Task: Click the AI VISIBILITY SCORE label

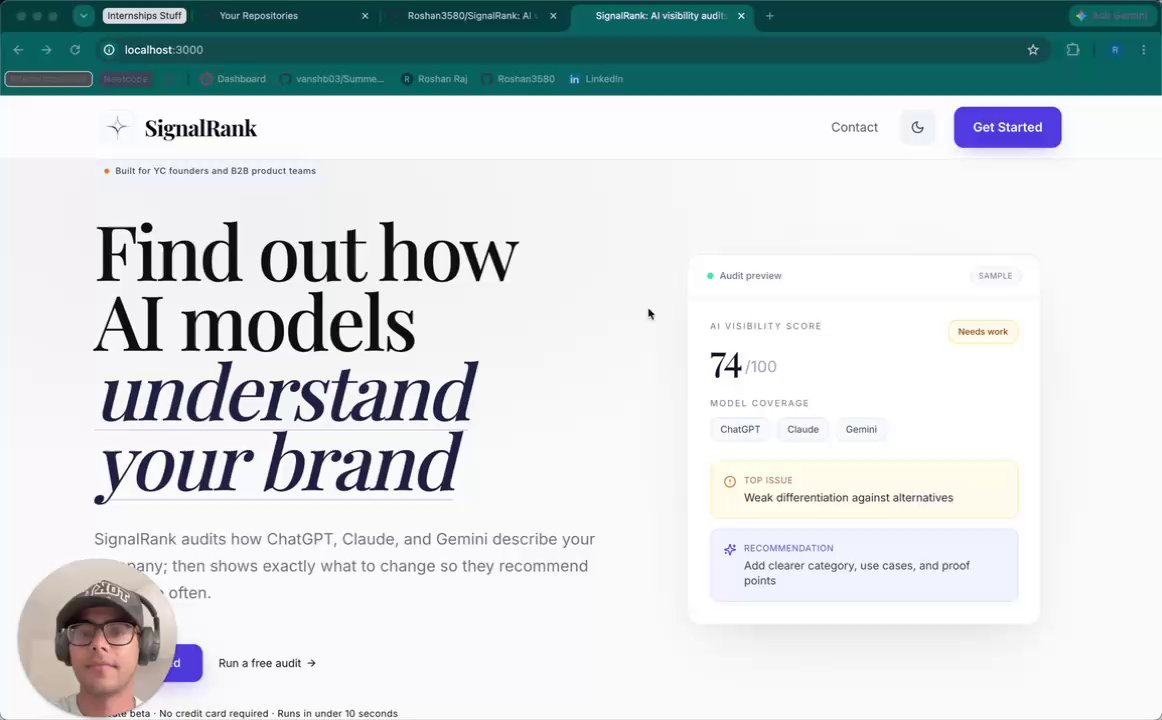Action: (x=766, y=326)
